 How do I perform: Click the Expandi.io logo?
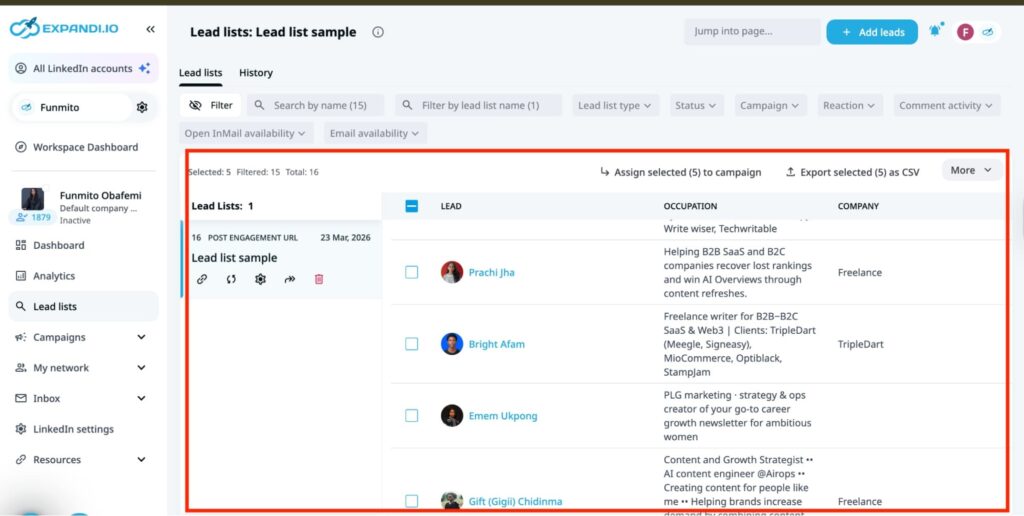(64, 28)
